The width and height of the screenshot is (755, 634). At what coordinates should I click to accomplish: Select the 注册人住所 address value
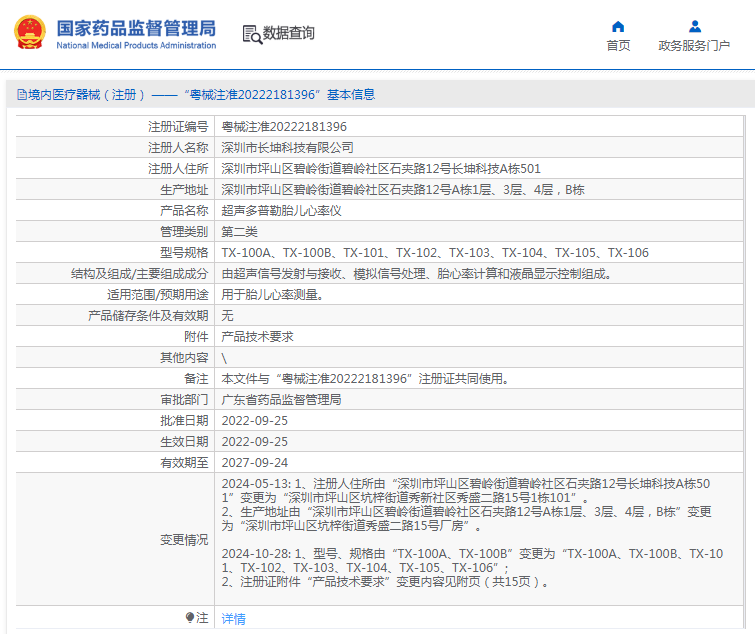[381, 168]
